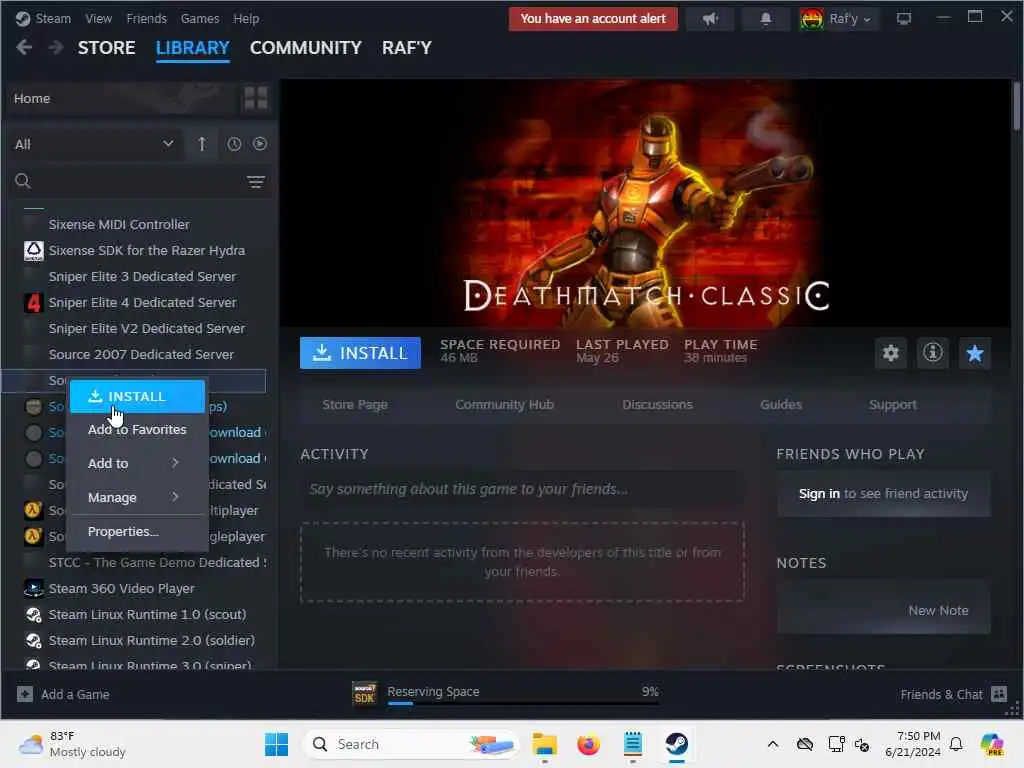
Task: Open the notifications bell in Steam header
Action: (765, 19)
